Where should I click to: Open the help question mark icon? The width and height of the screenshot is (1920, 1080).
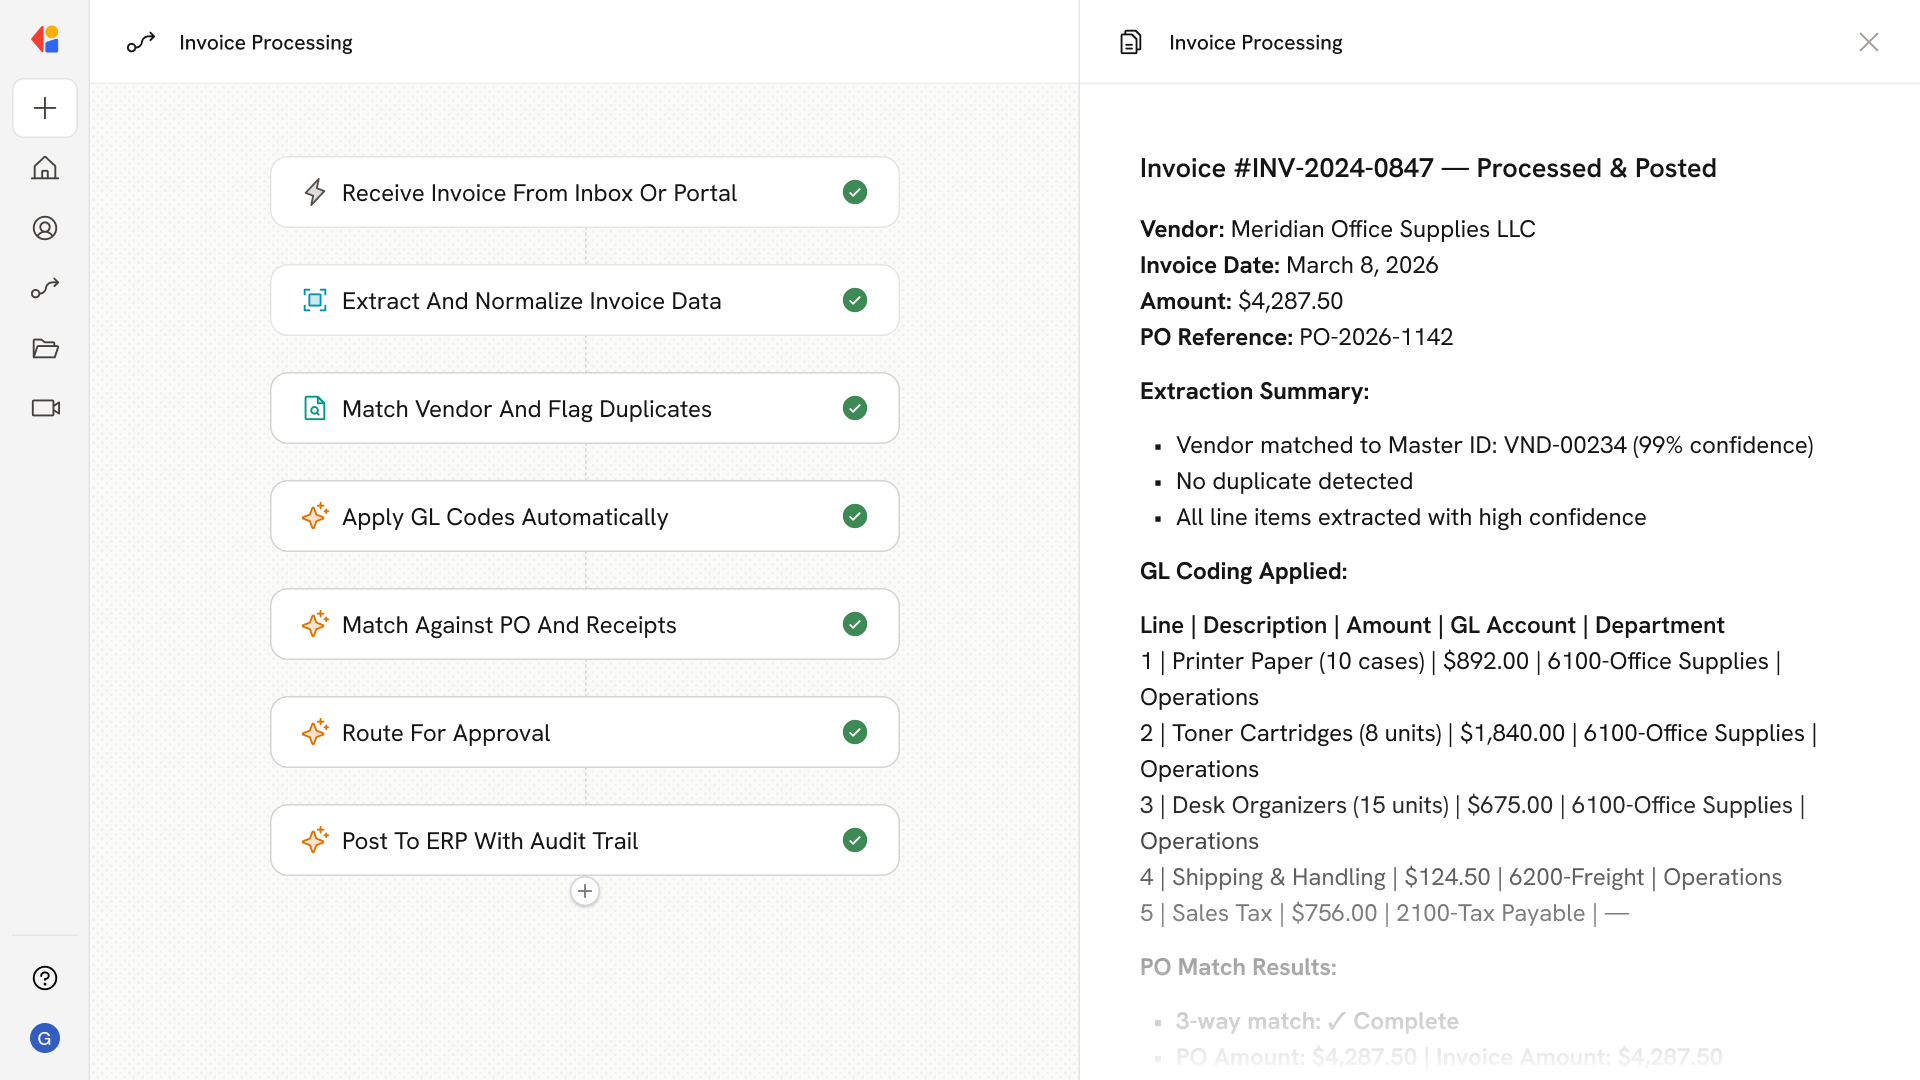(45, 978)
